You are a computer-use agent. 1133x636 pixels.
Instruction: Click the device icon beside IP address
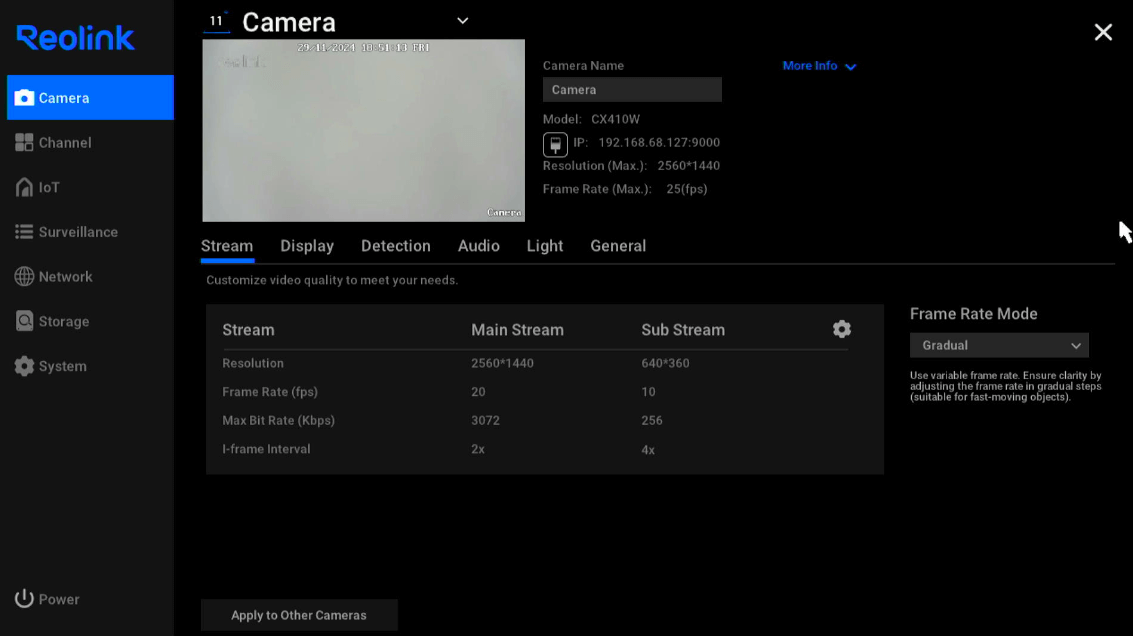(555, 144)
